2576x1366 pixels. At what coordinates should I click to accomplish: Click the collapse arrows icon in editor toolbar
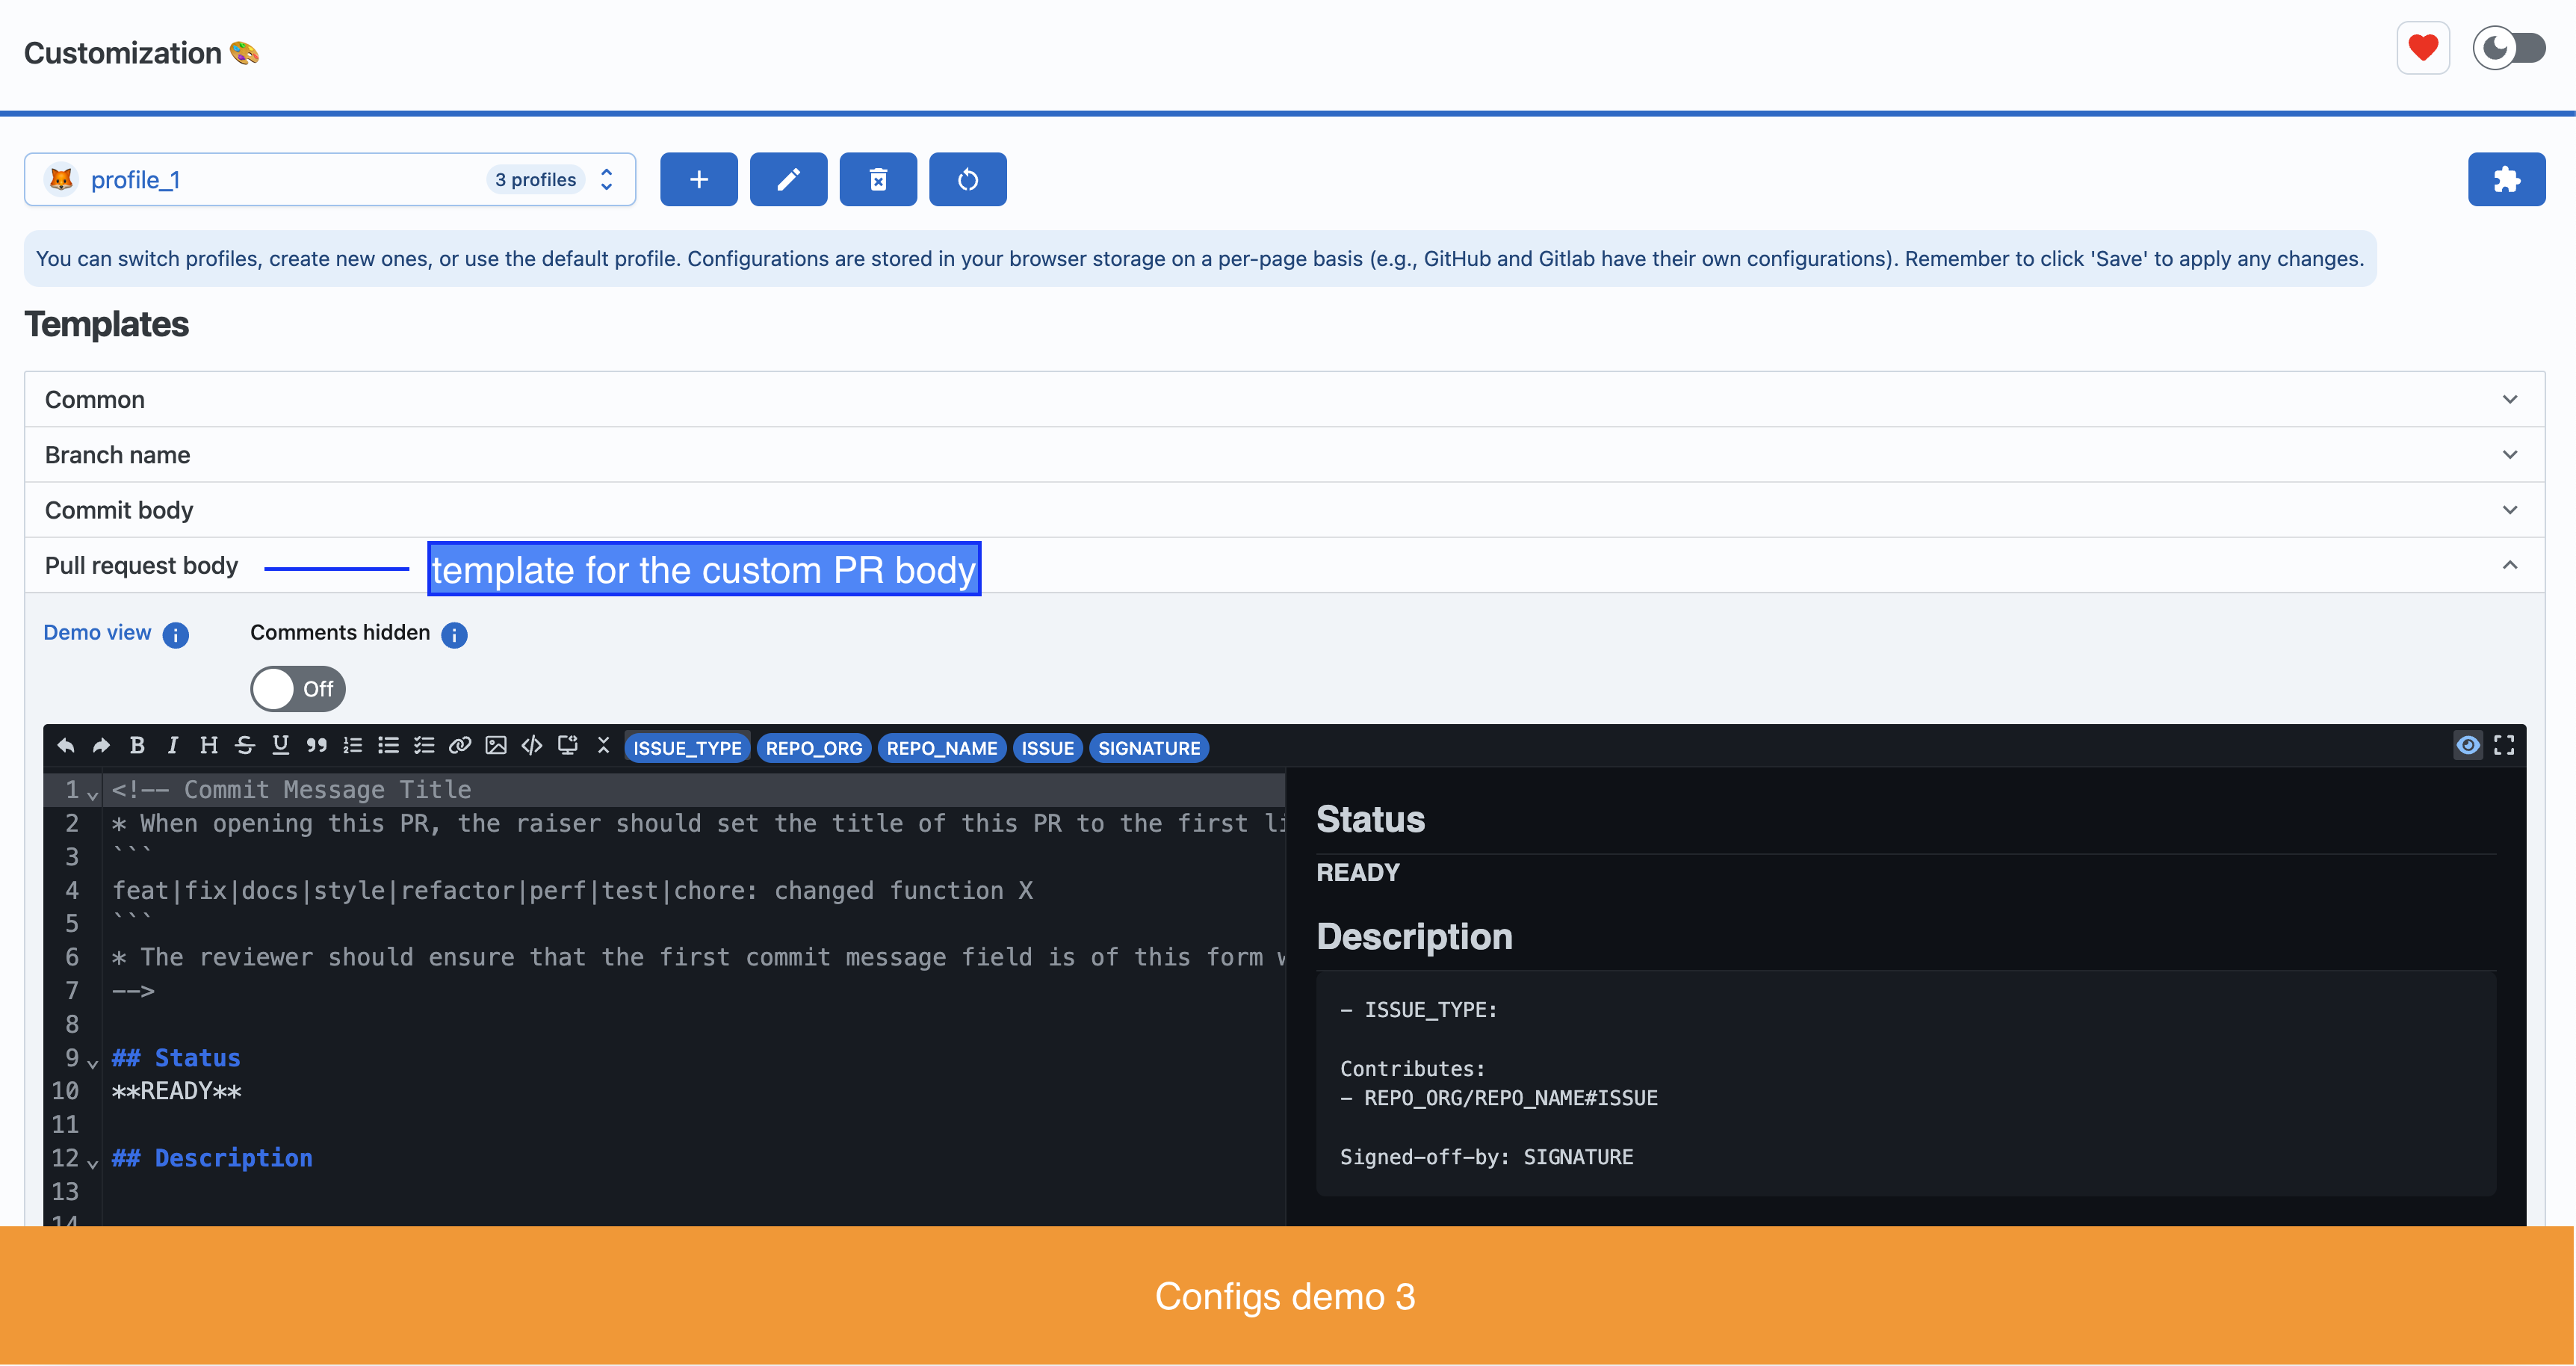tap(603, 746)
